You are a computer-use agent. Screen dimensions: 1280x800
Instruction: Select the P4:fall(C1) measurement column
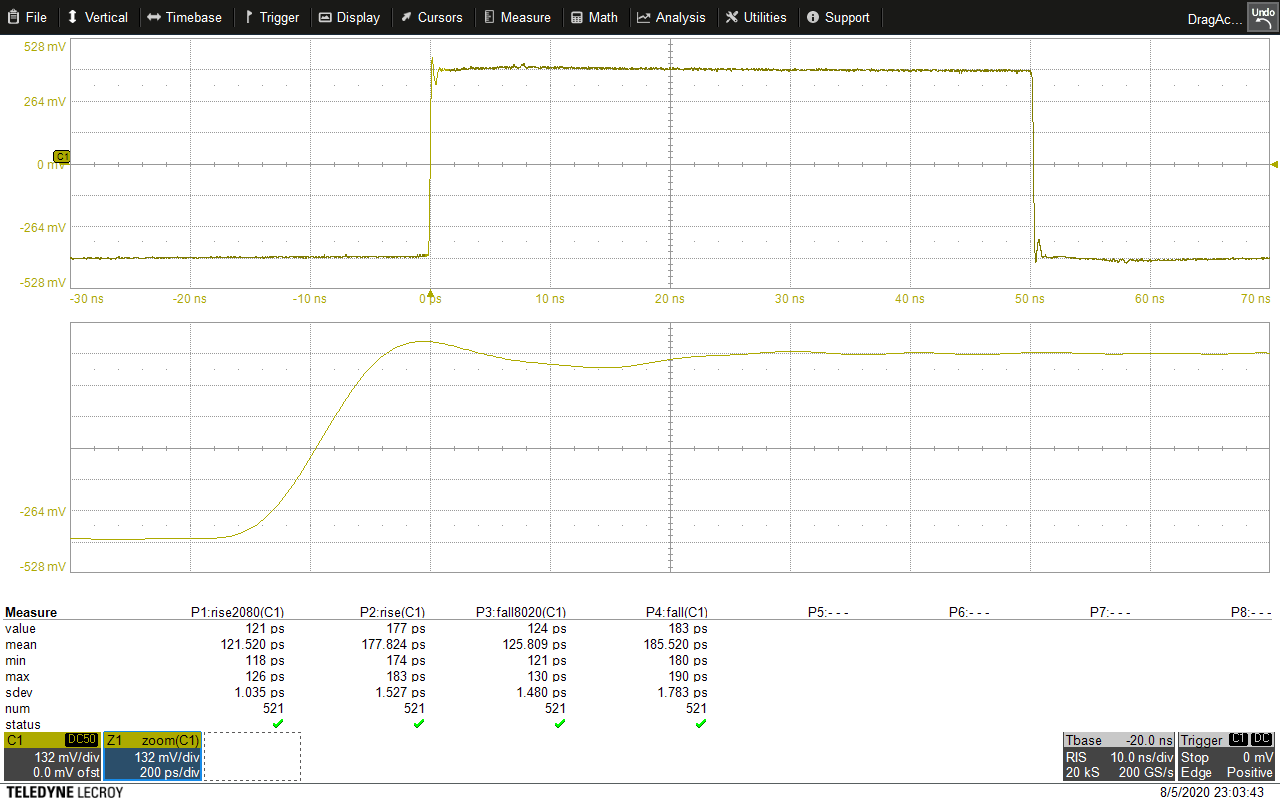[x=677, y=612]
